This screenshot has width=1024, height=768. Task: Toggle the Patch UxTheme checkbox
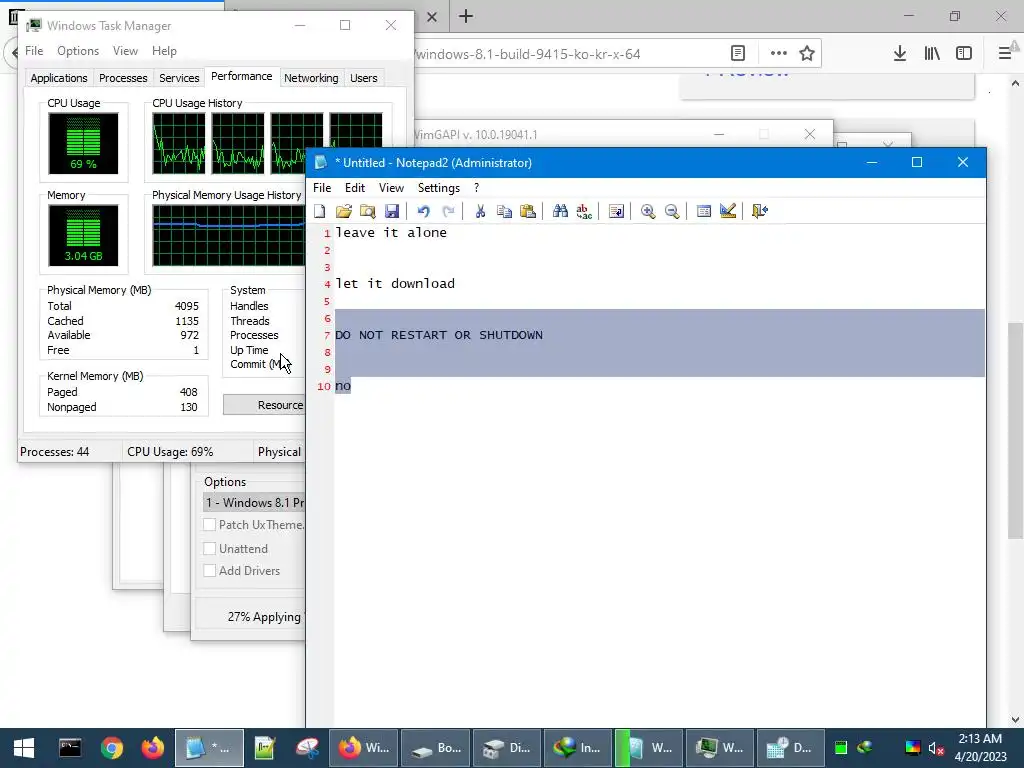[x=210, y=524]
